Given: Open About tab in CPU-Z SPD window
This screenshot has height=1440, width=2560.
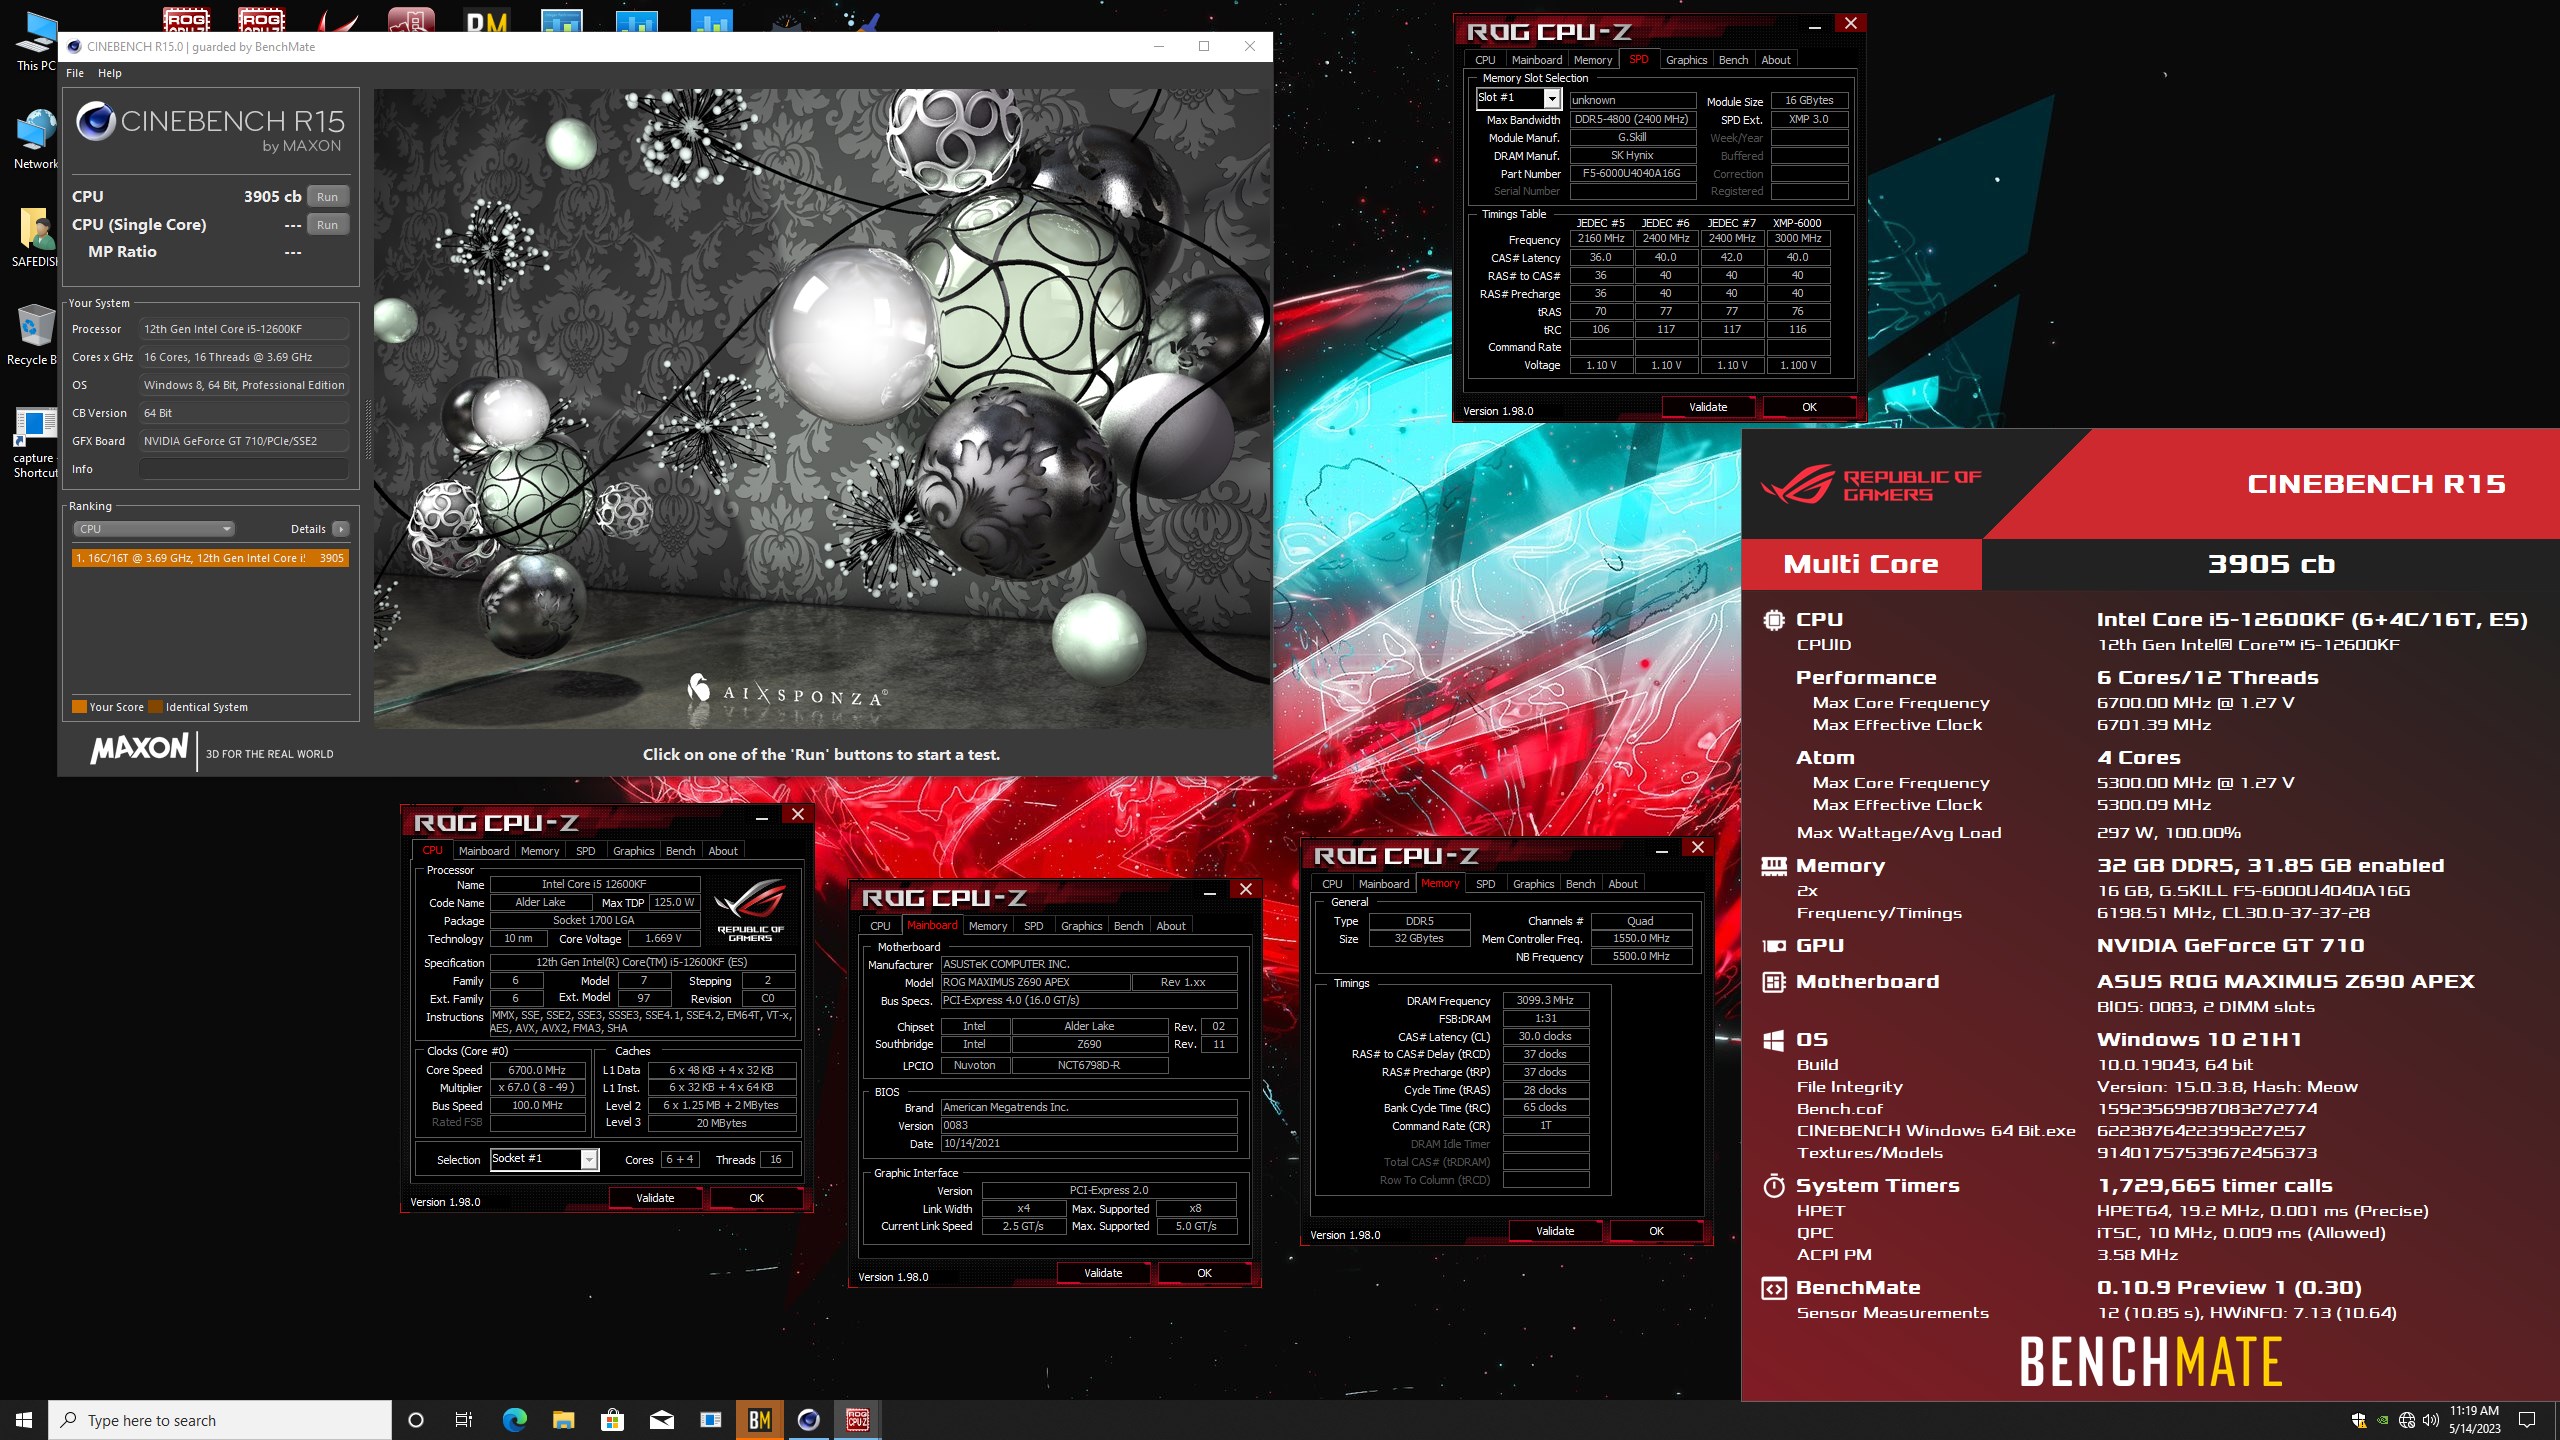Looking at the screenshot, I should [x=1775, y=60].
